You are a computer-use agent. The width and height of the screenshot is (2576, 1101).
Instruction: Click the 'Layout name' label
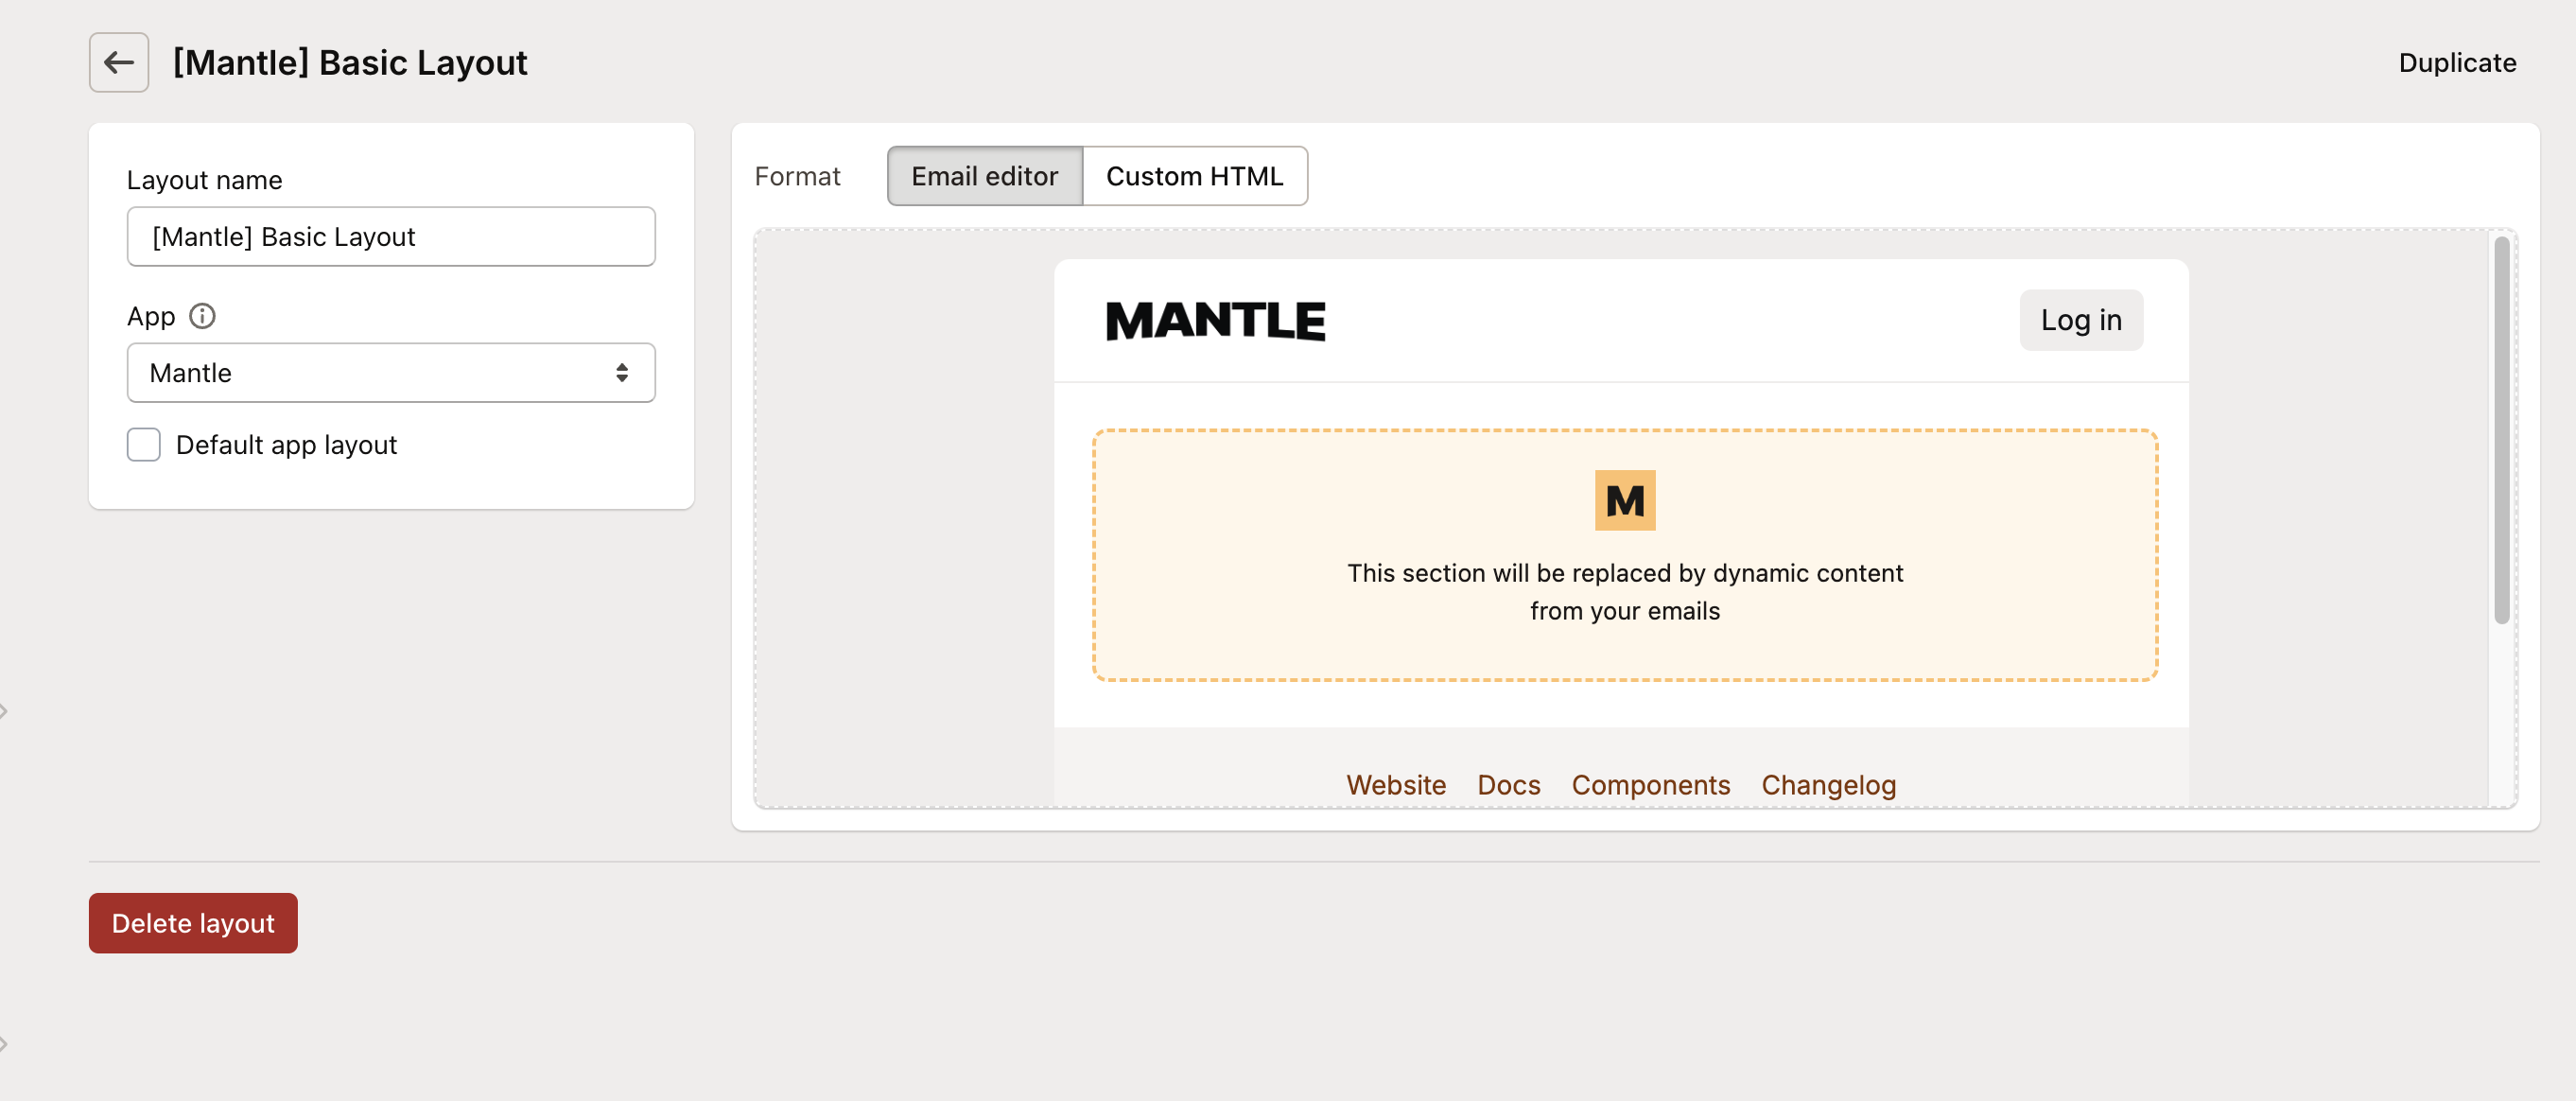[204, 180]
